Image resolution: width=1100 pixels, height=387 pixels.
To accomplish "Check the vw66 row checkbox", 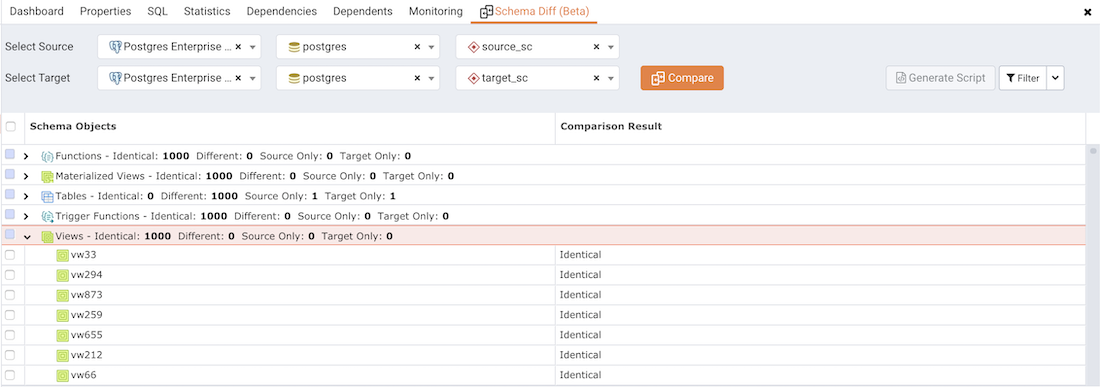I will [10, 375].
